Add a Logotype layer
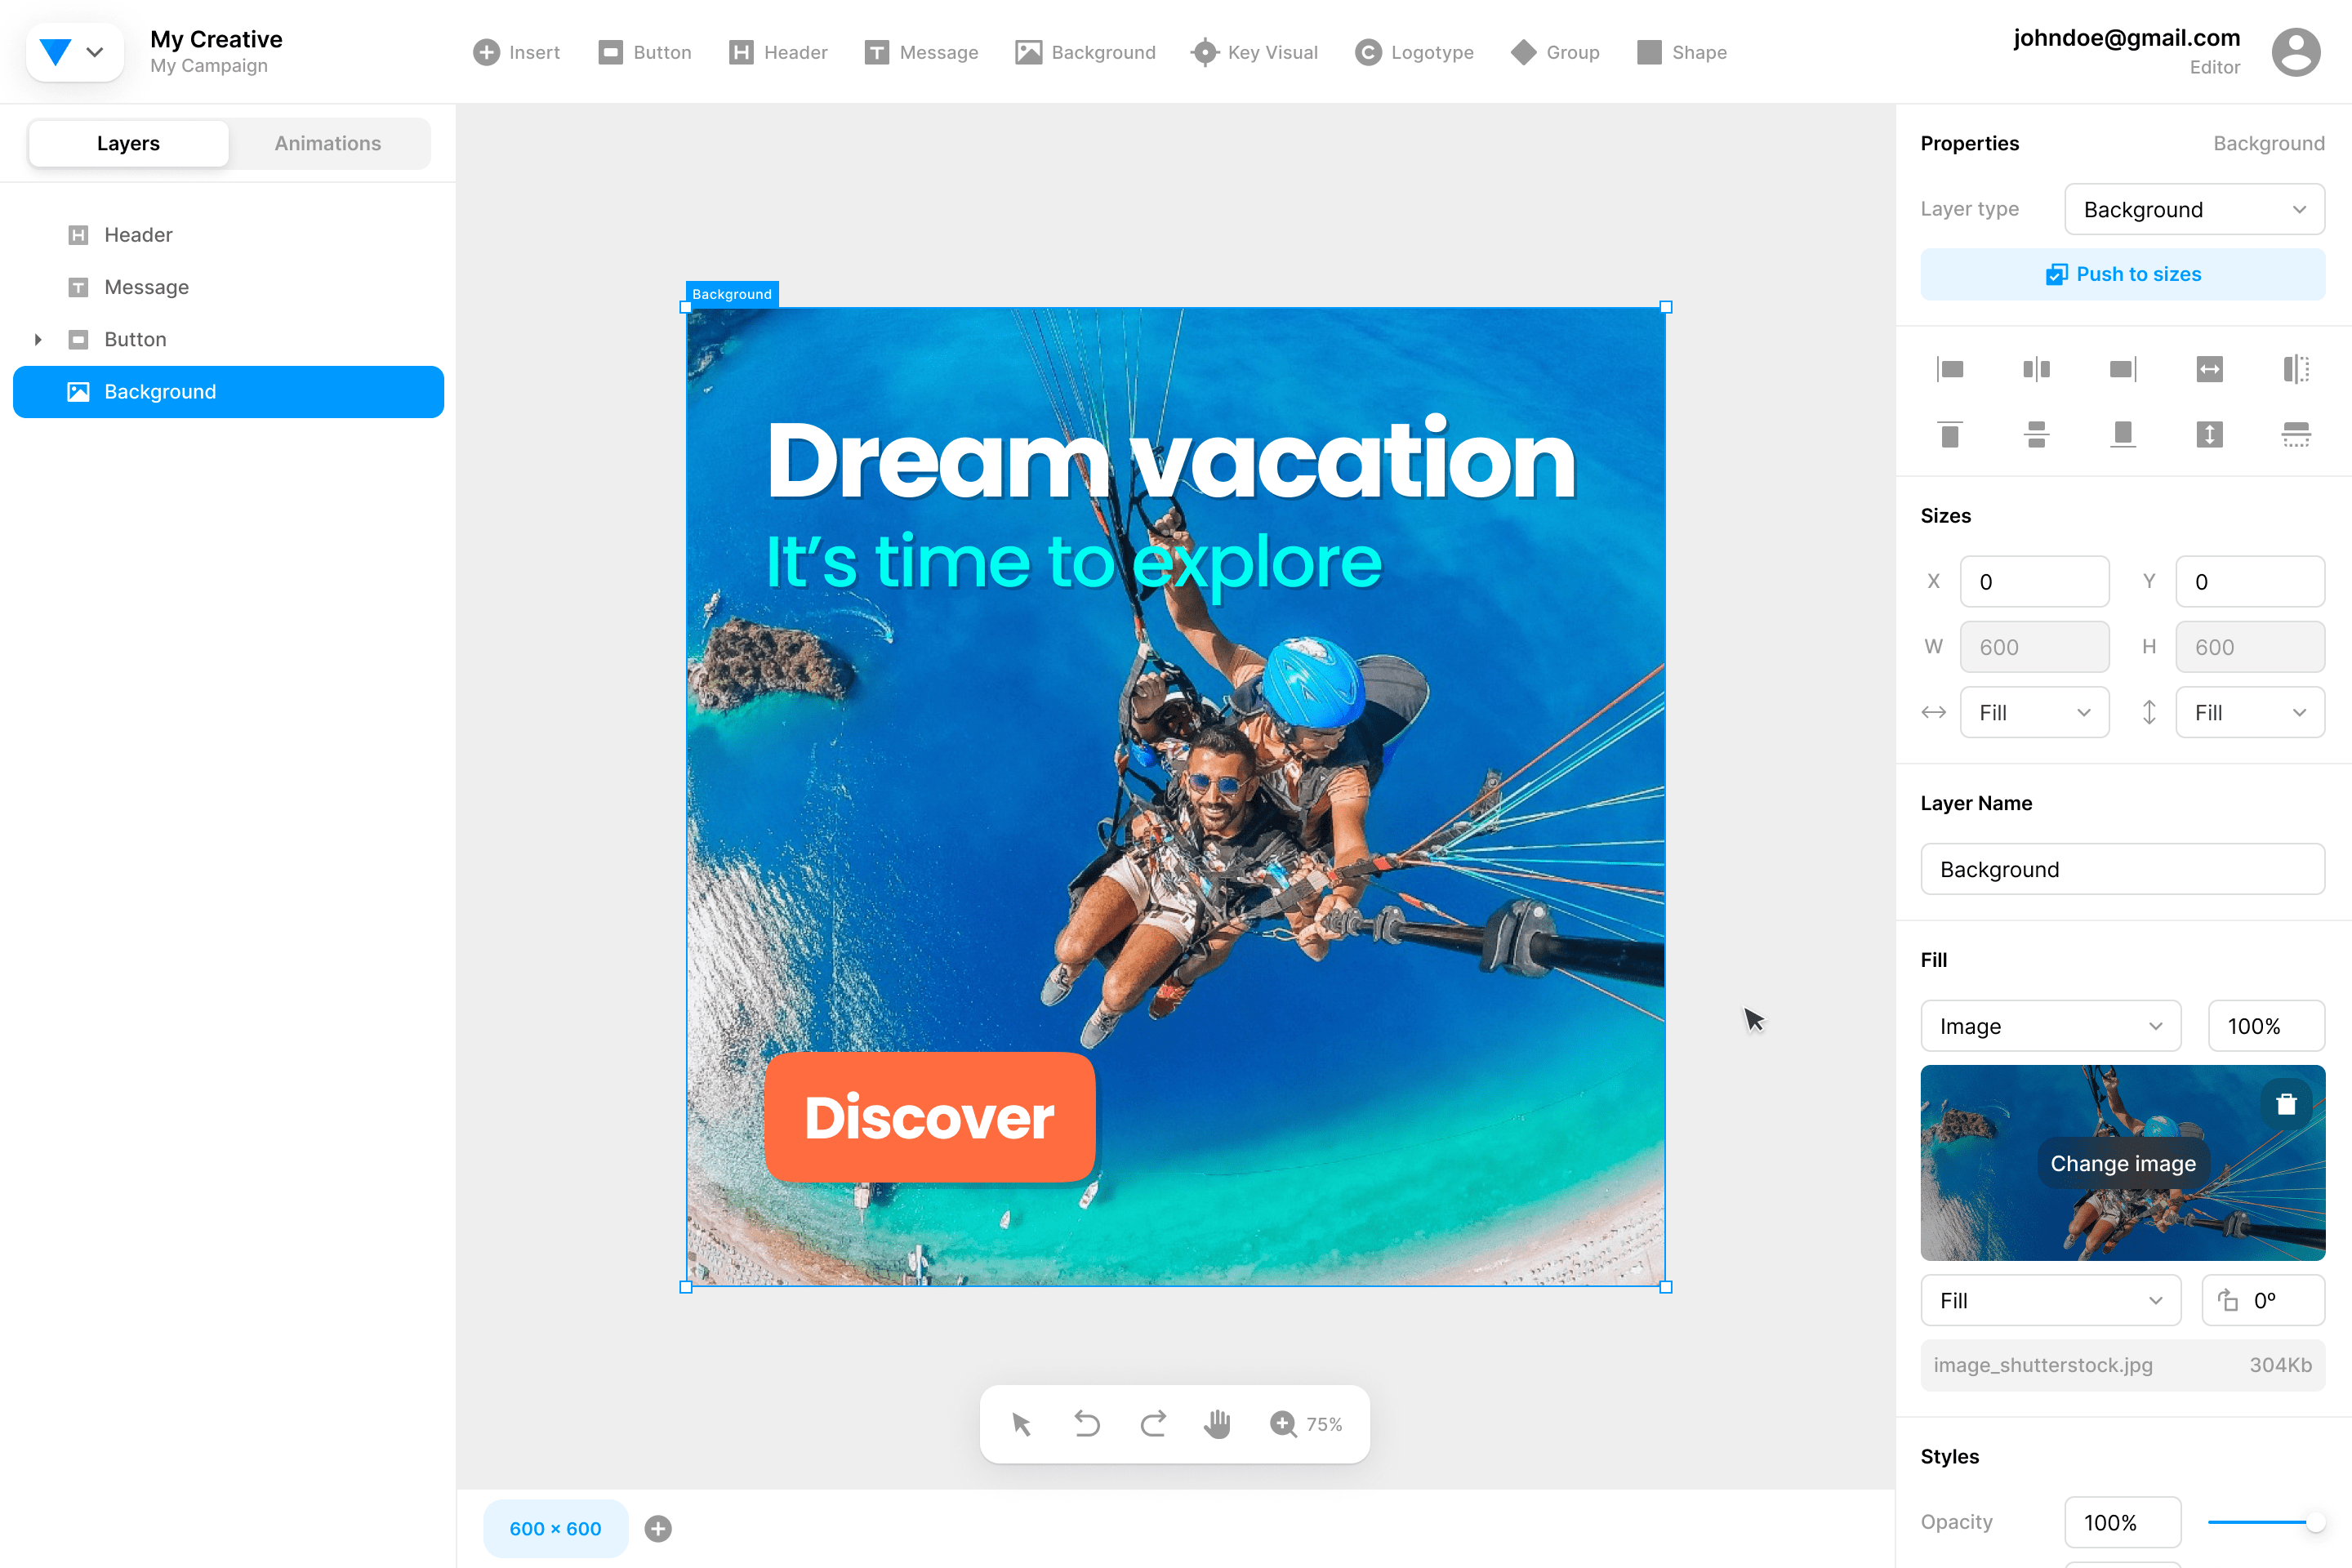 point(1414,52)
